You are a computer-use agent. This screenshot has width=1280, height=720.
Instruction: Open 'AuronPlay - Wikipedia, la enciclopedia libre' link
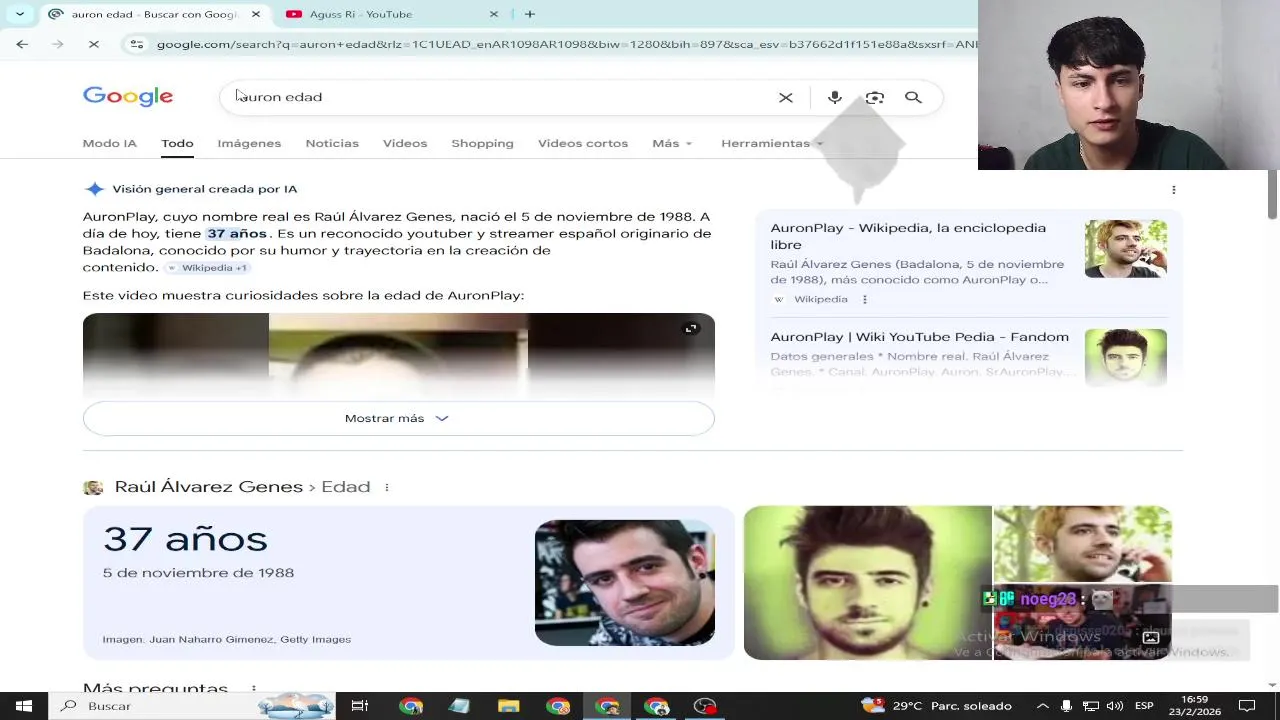pyautogui.click(x=908, y=236)
